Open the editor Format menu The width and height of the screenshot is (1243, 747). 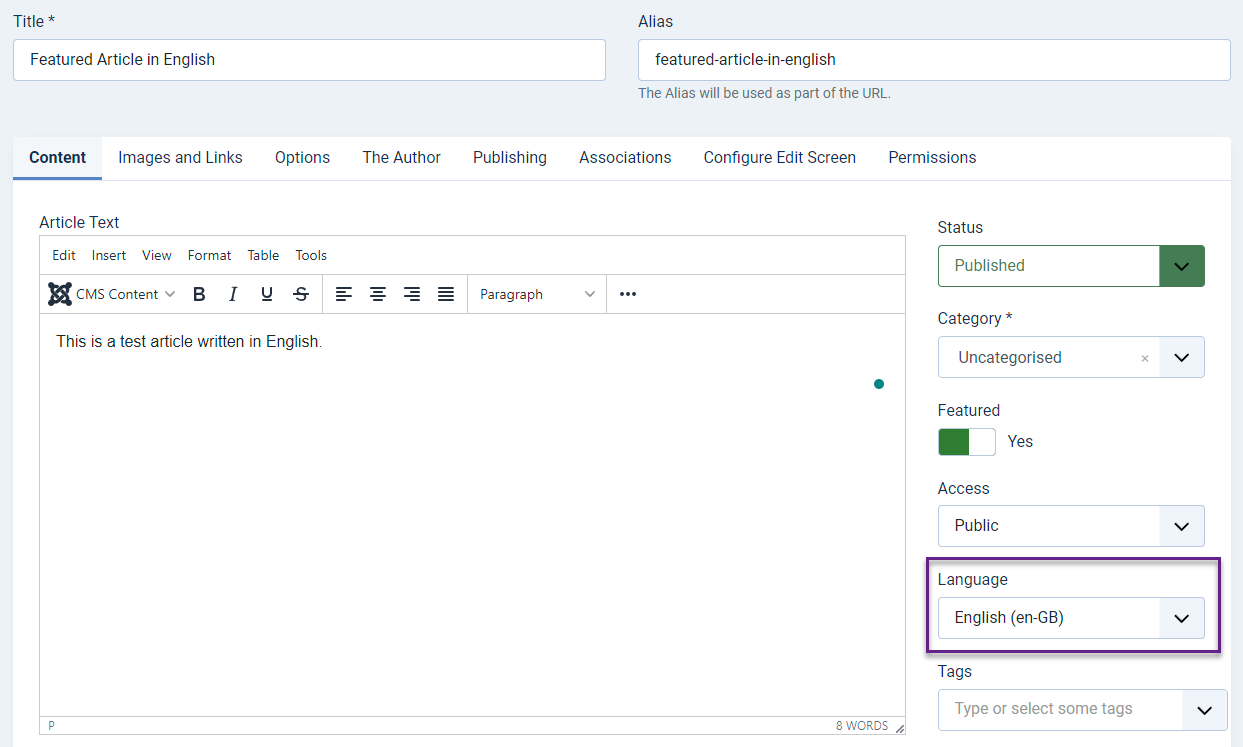209,255
